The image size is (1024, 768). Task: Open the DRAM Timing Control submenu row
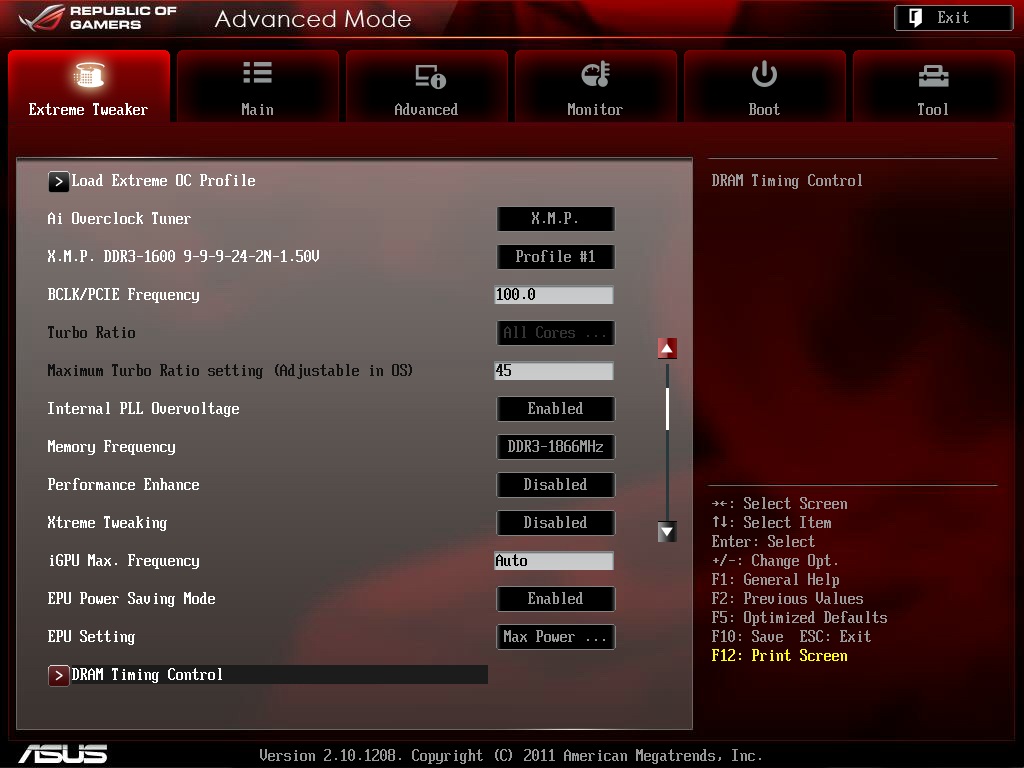[268, 675]
